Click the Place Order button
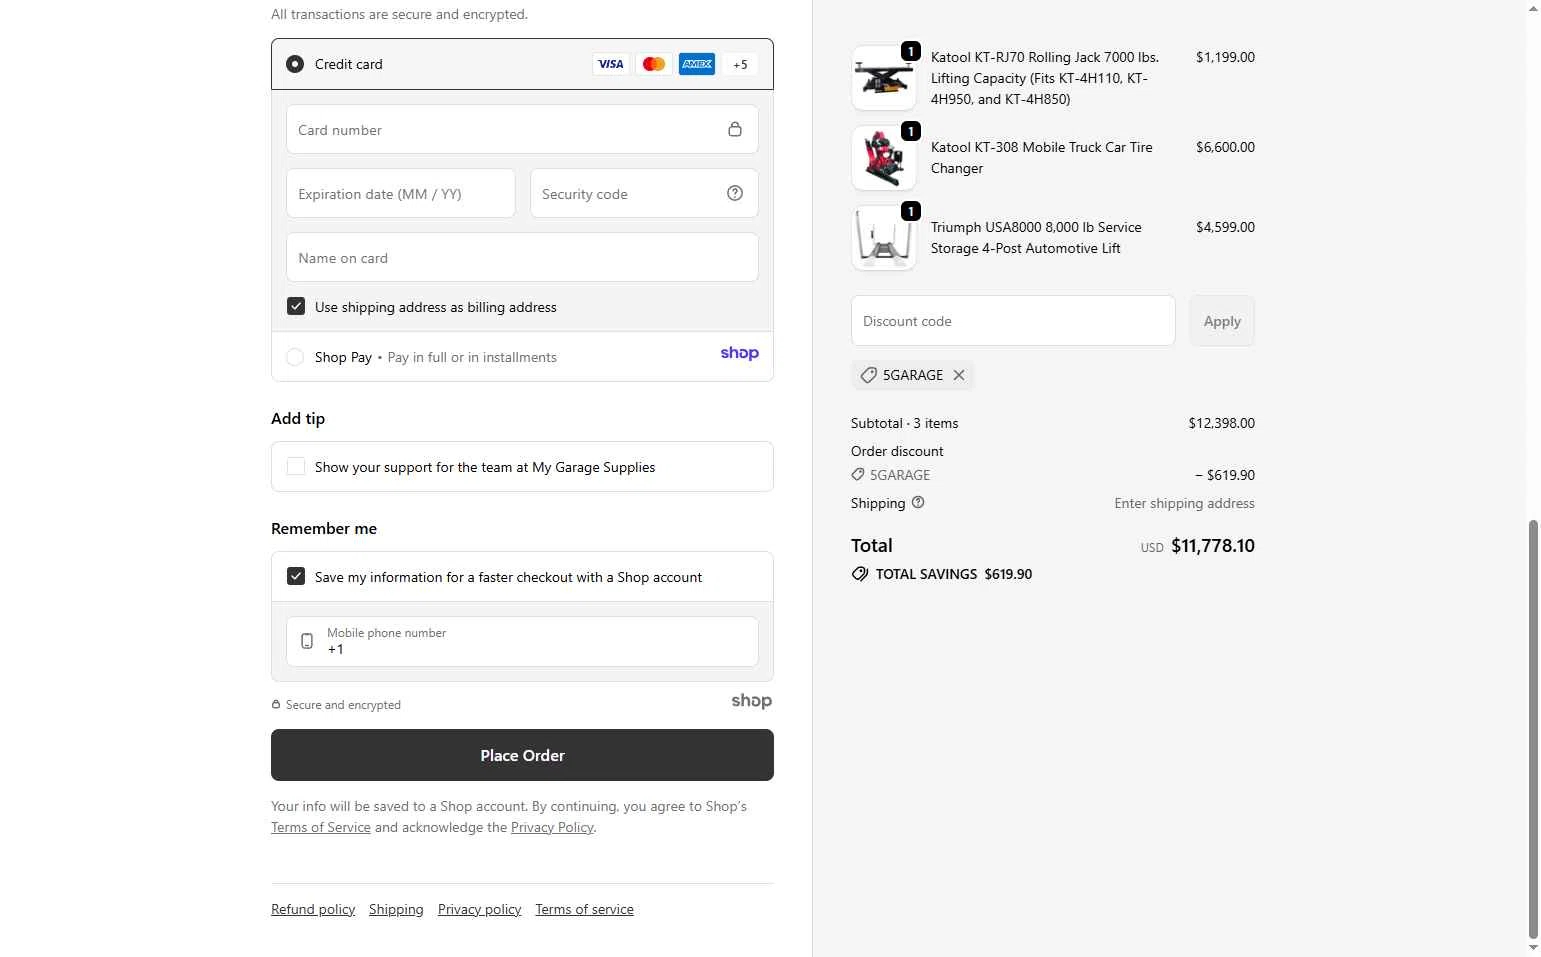This screenshot has width=1541, height=957. [522, 755]
